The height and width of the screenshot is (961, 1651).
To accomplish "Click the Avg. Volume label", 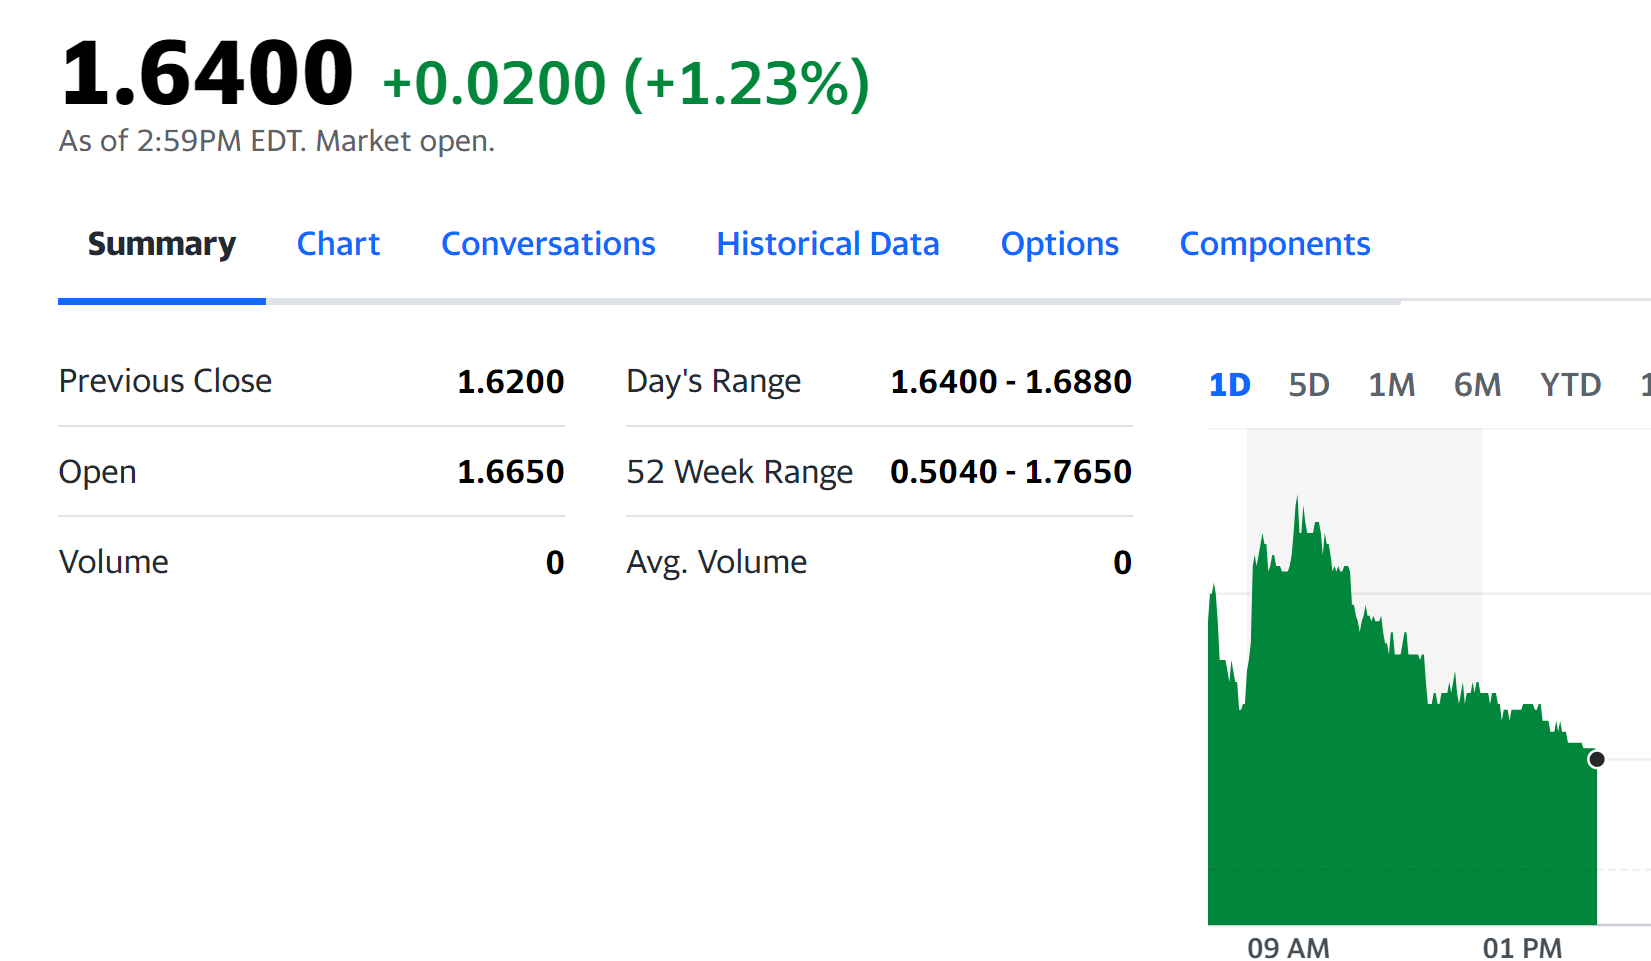I will point(717,562).
